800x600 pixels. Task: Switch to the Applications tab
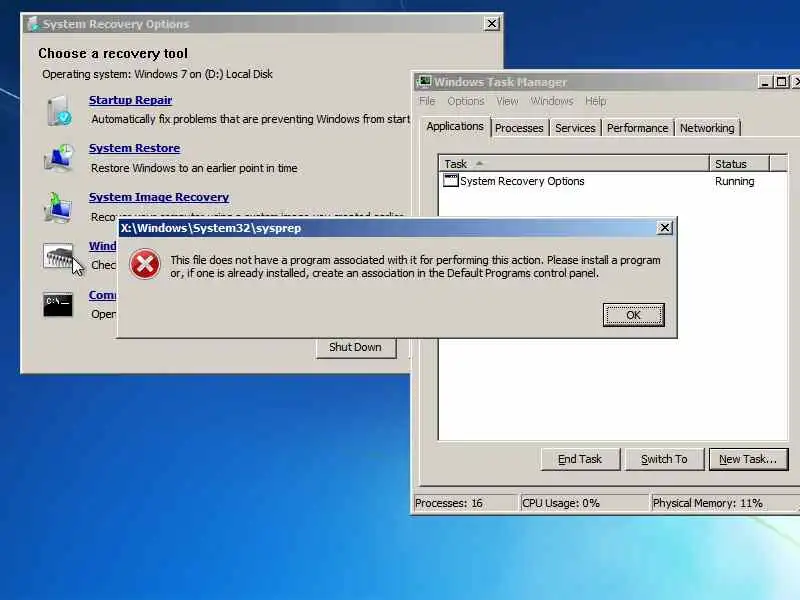tap(455, 126)
